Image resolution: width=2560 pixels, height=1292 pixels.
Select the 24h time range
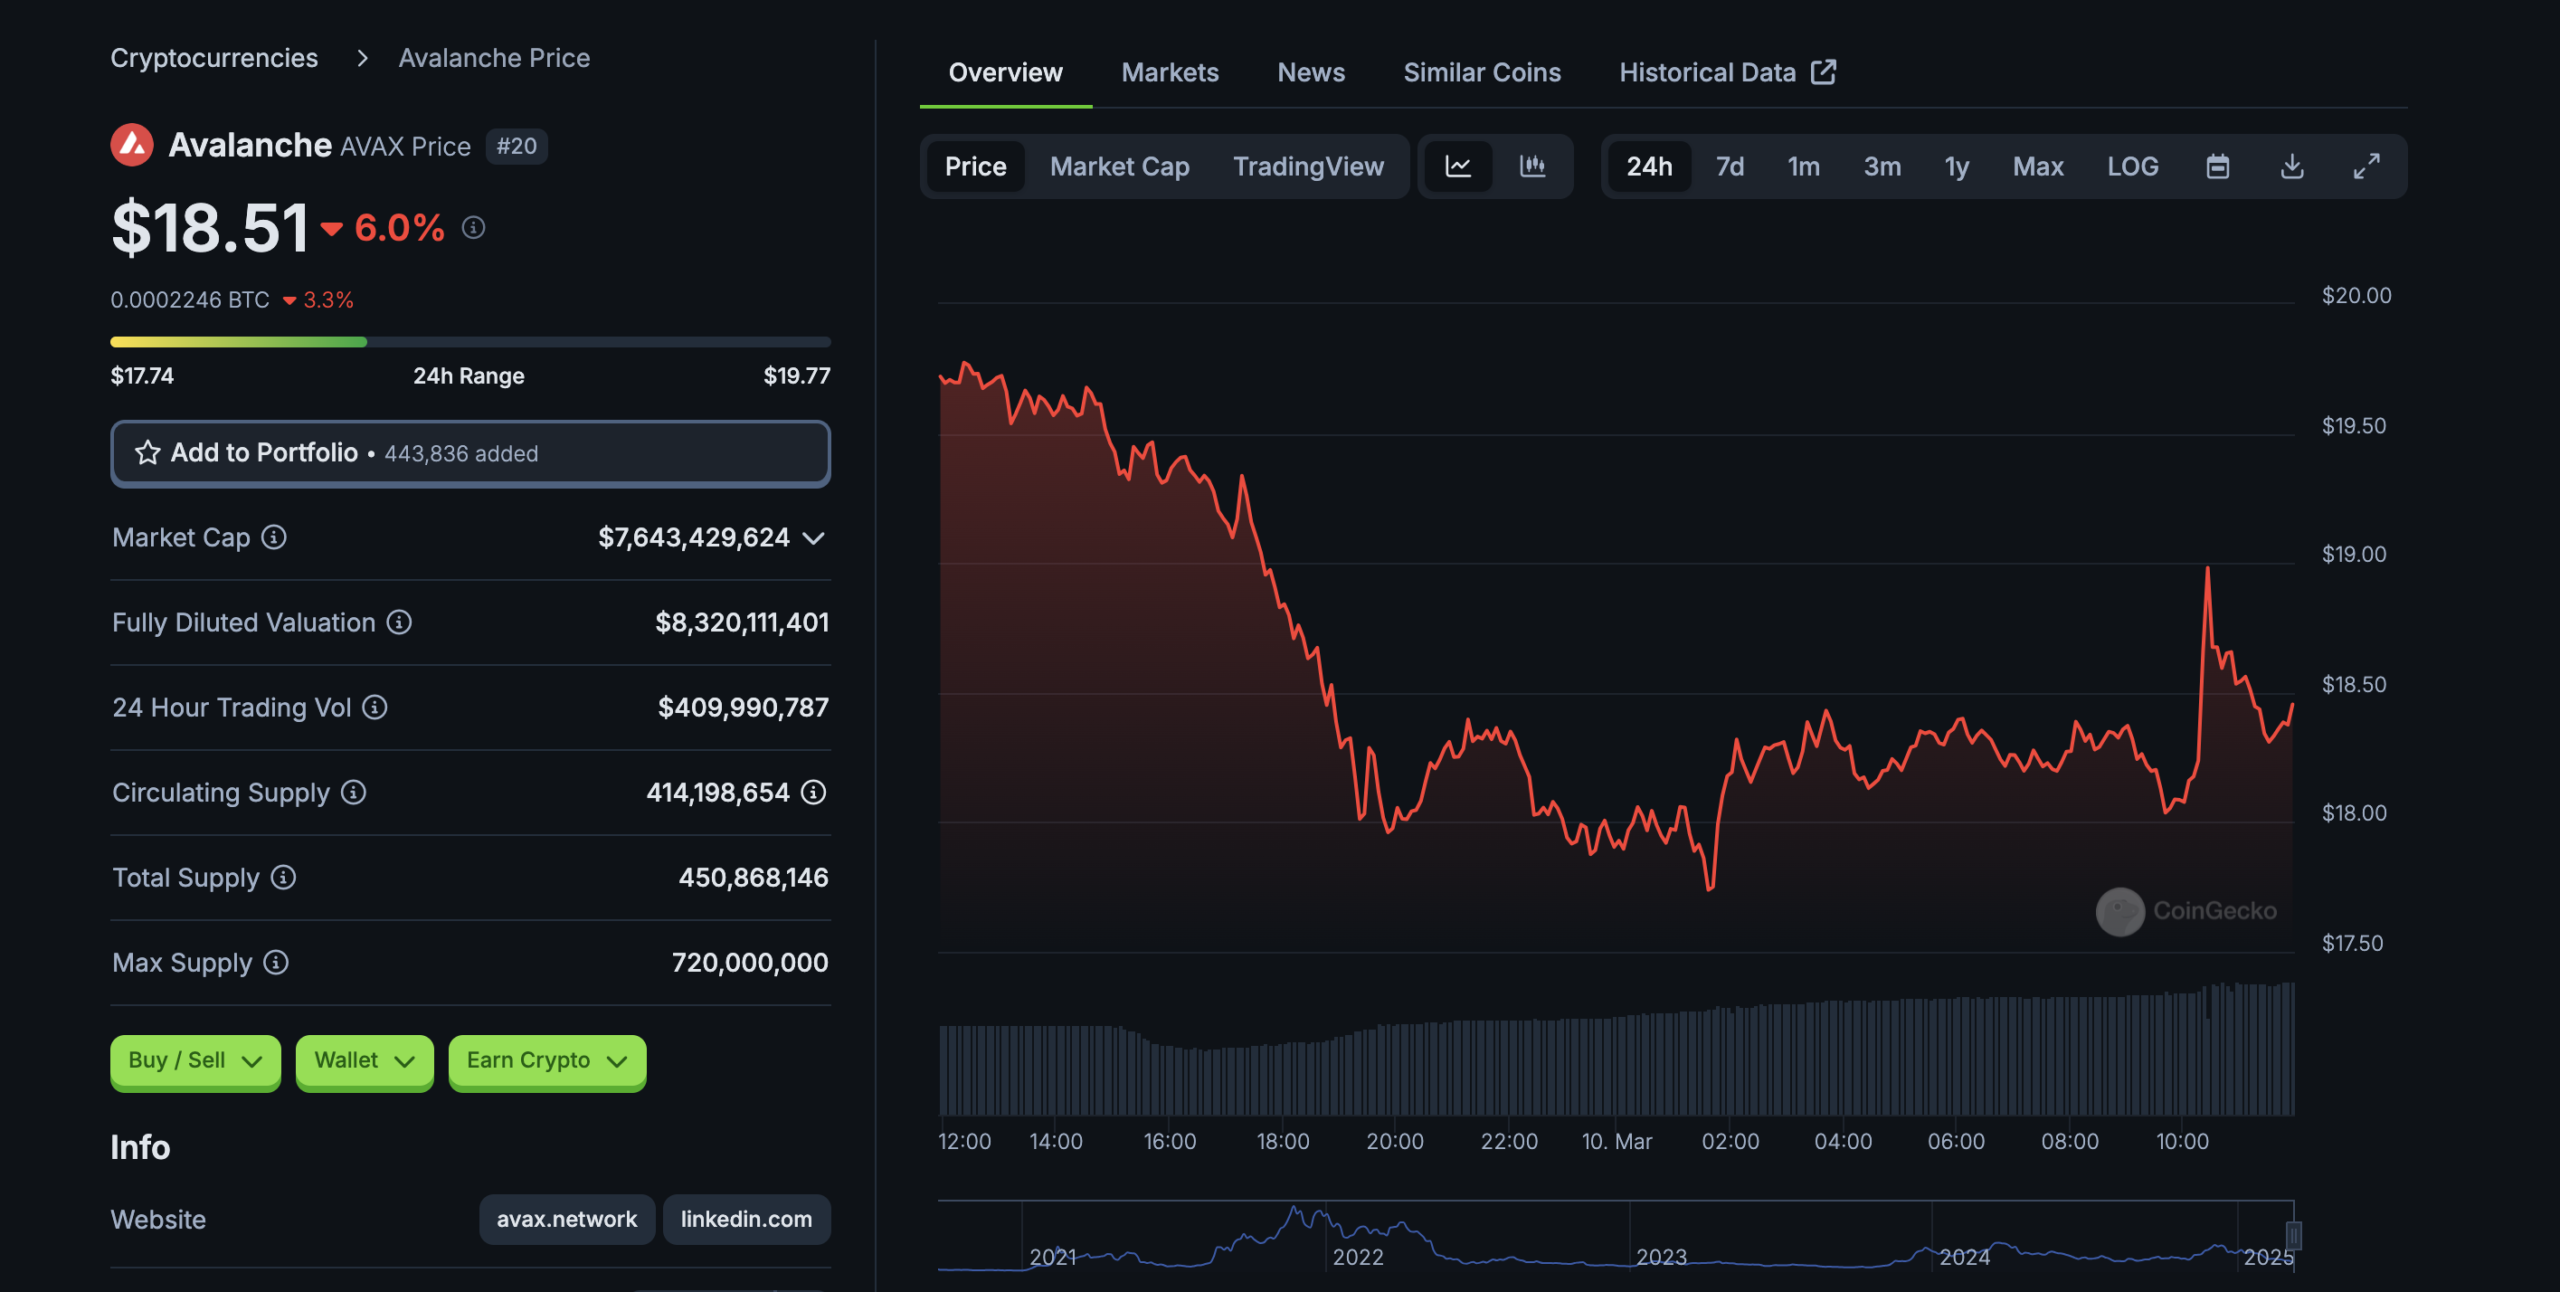click(x=1649, y=166)
